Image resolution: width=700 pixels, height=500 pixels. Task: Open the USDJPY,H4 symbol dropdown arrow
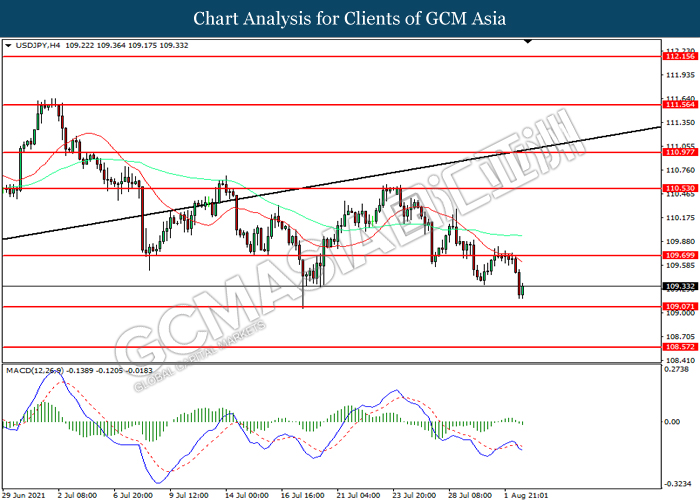point(8,46)
